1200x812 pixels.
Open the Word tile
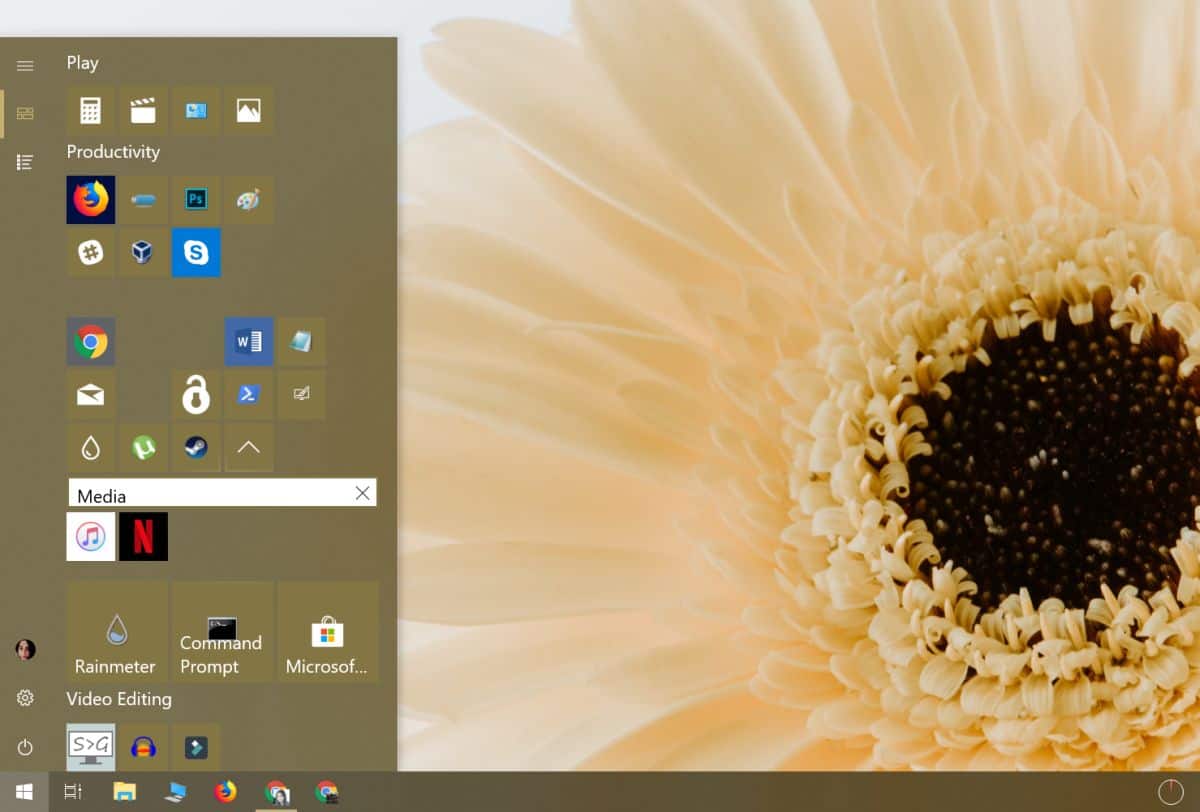[249, 342]
